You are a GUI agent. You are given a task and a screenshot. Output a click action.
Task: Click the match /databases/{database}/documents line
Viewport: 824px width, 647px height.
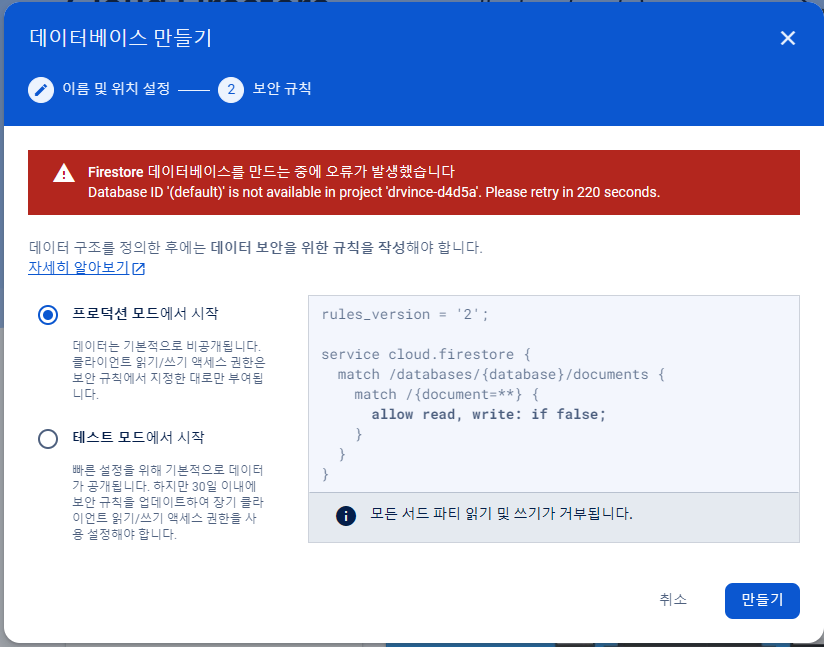501,375
